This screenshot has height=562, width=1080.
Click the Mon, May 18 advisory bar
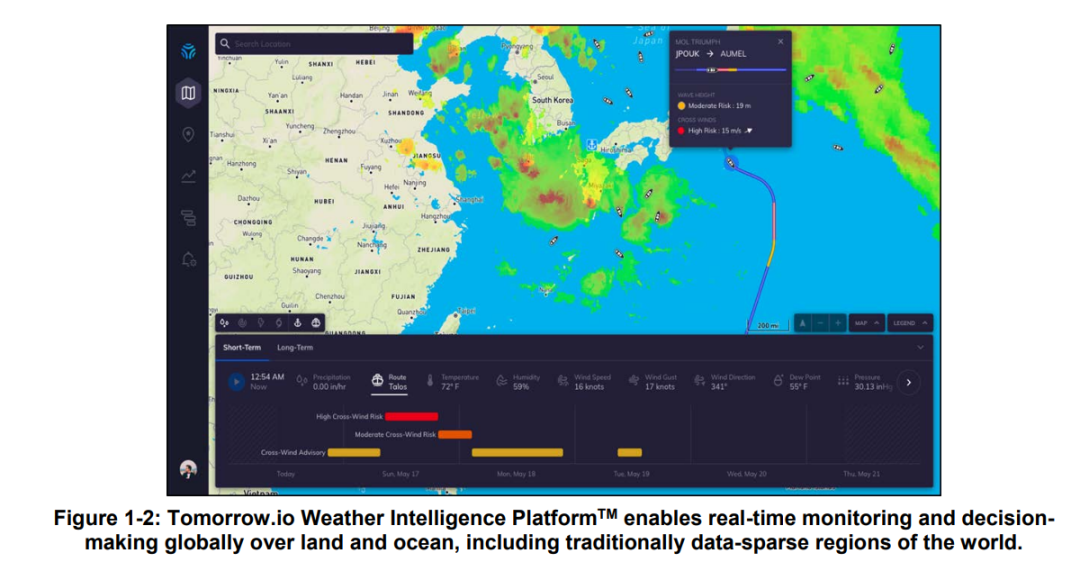coord(517,452)
